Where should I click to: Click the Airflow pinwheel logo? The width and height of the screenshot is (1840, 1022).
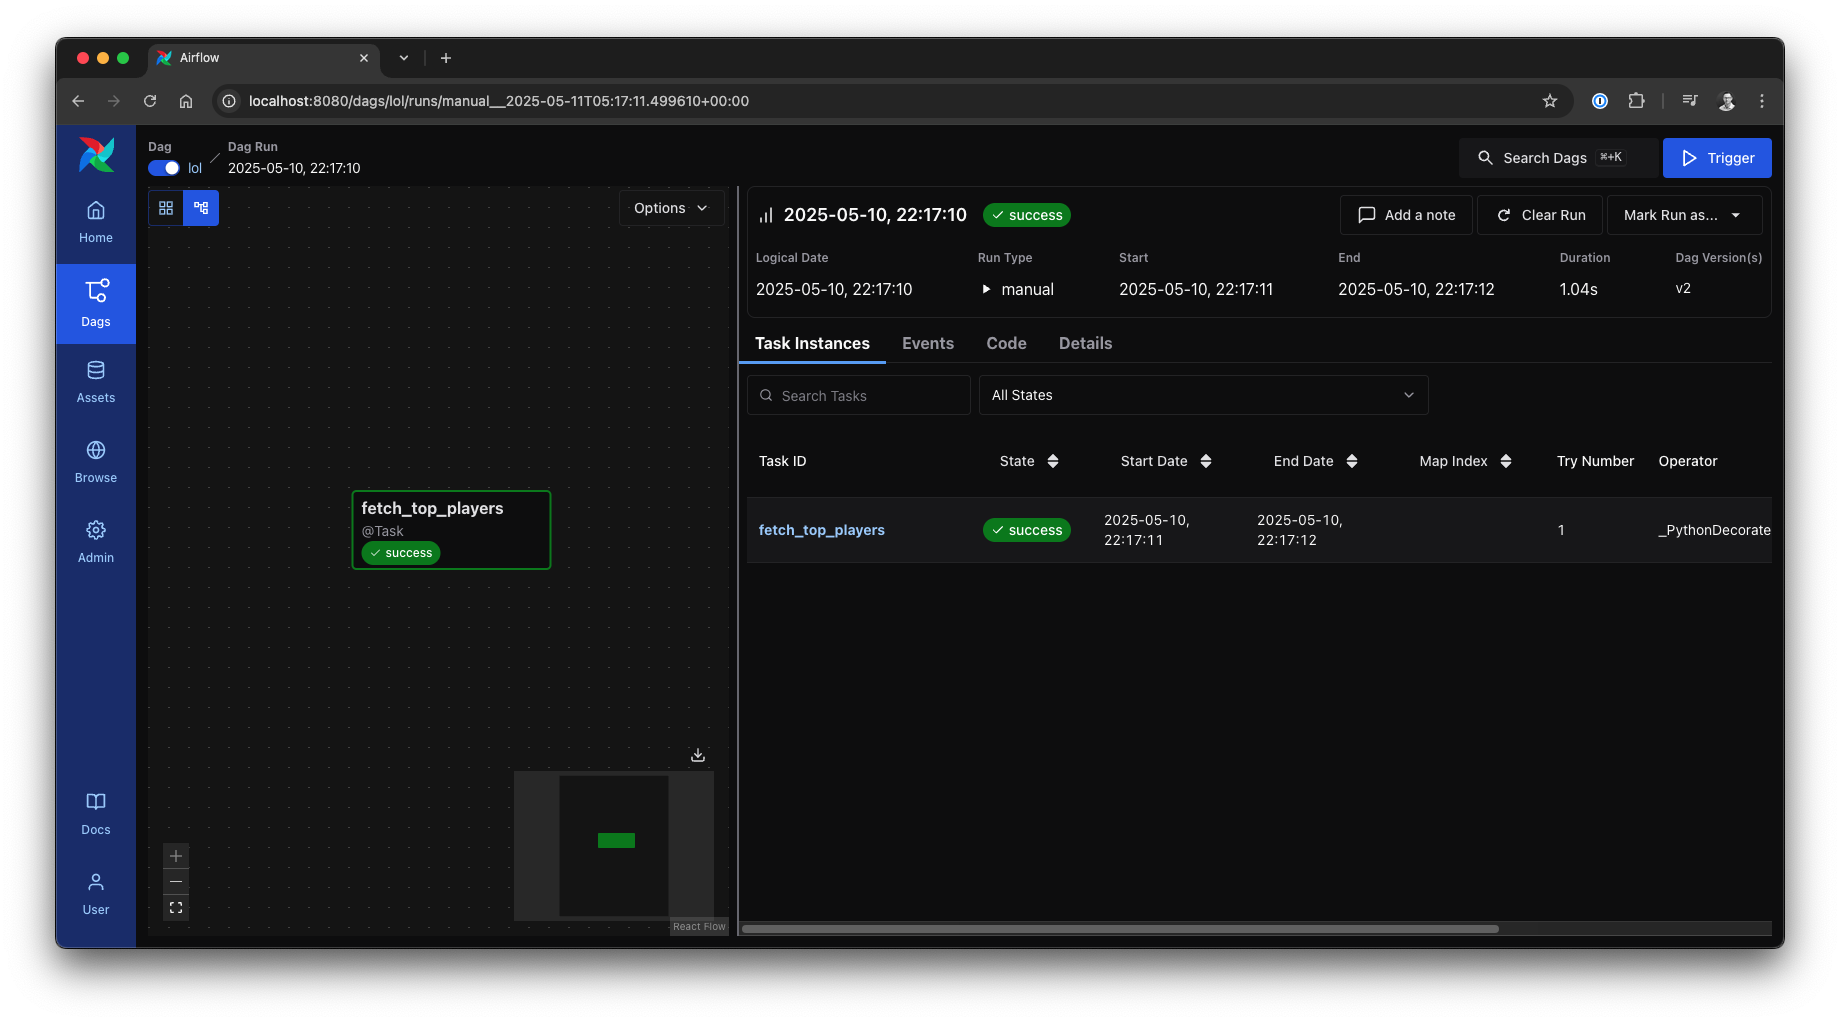point(96,155)
